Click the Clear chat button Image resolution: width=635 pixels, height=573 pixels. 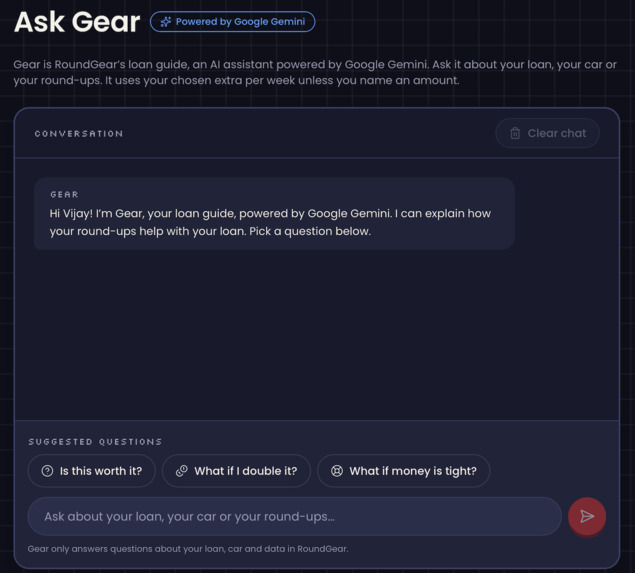[x=547, y=133]
